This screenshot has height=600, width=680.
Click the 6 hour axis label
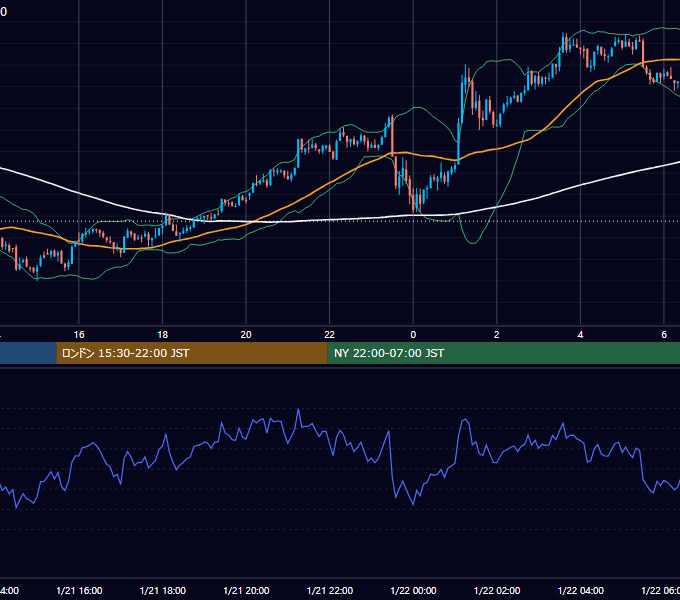(x=664, y=335)
